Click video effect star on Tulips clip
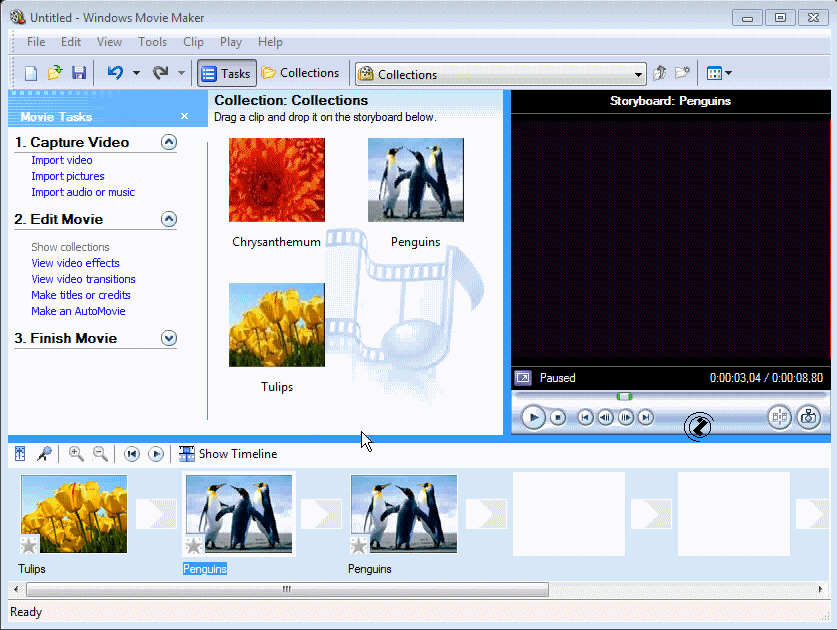837x630 pixels. (29, 545)
